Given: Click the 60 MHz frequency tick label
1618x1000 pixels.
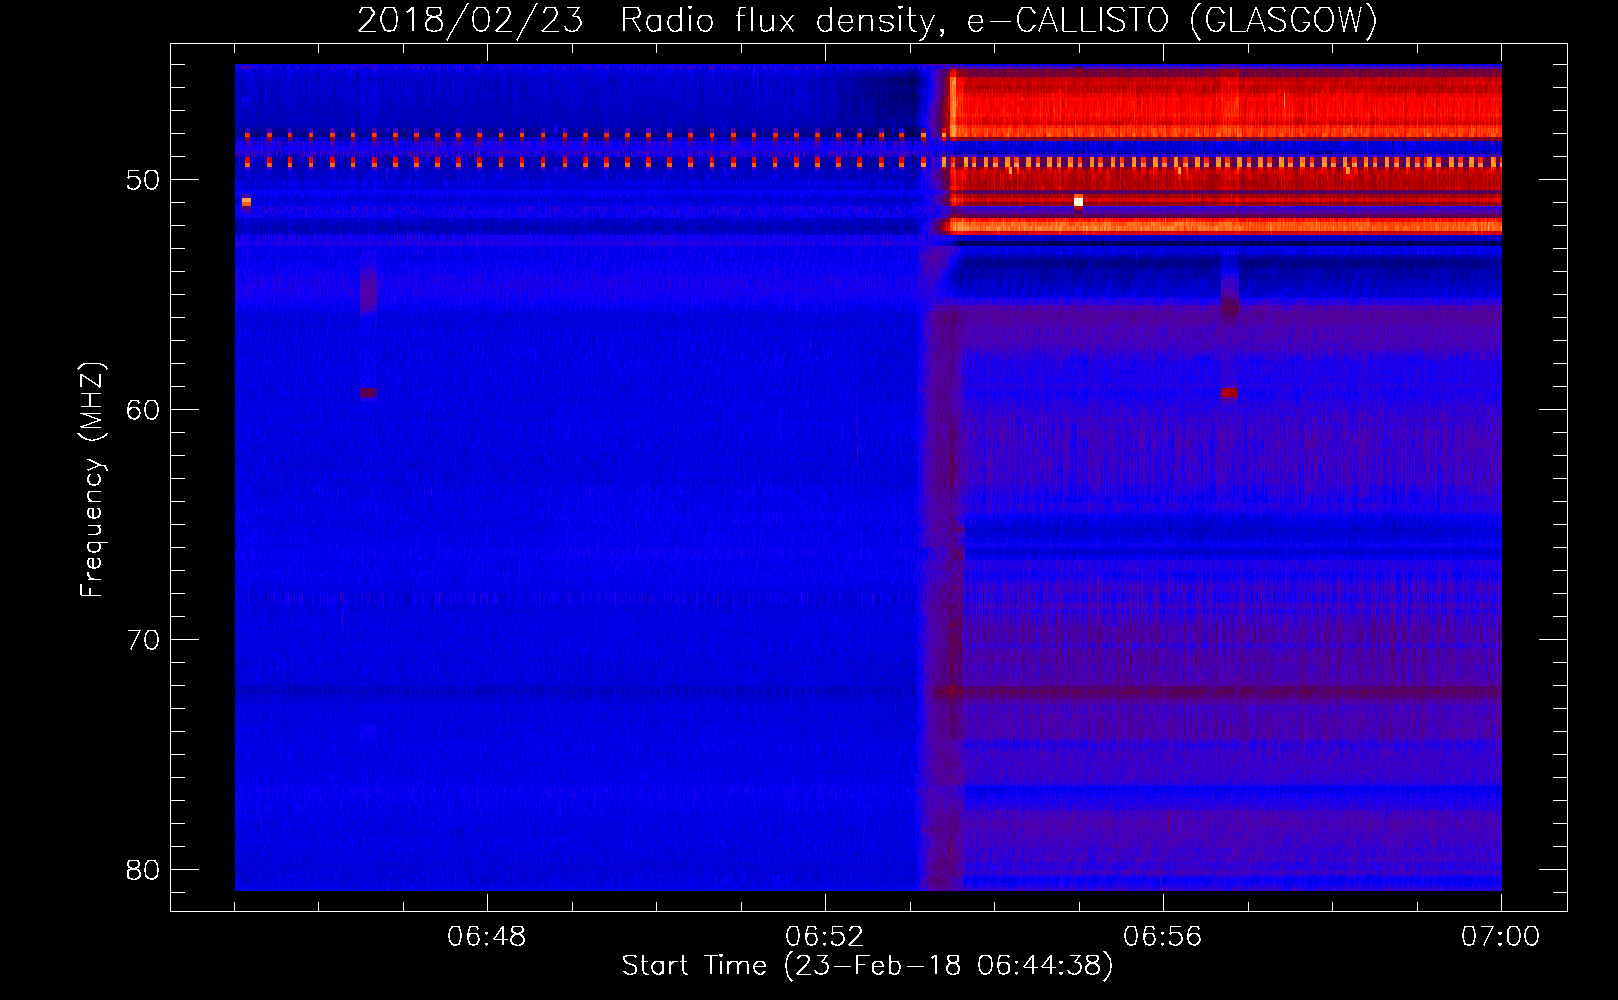Looking at the screenshot, I should pyautogui.click(x=143, y=410).
